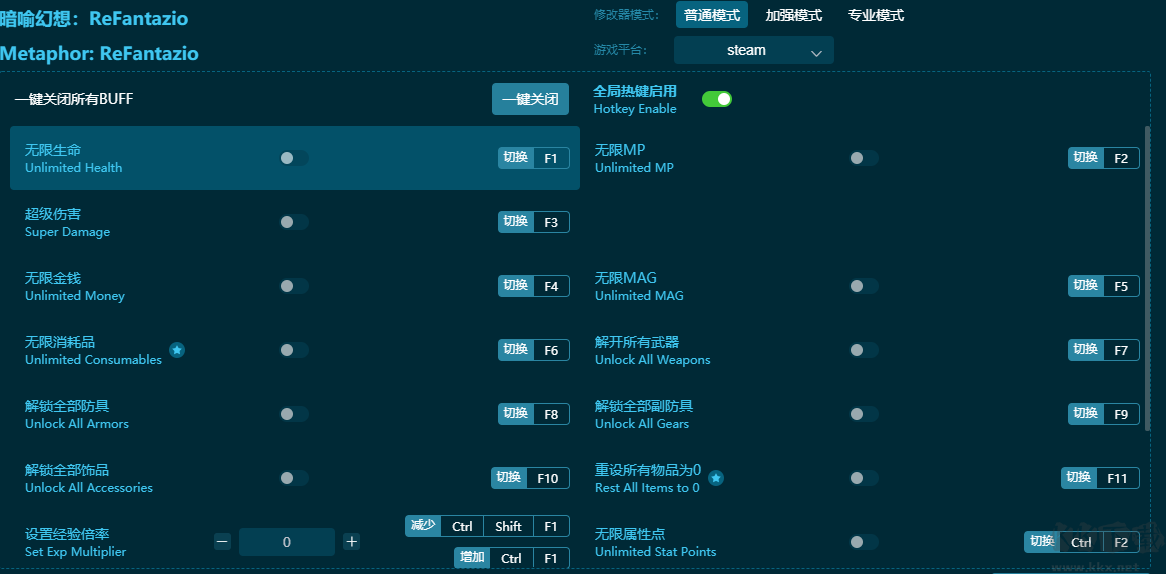
Task: Switch to 加强模式 mode tab
Action: [x=793, y=15]
